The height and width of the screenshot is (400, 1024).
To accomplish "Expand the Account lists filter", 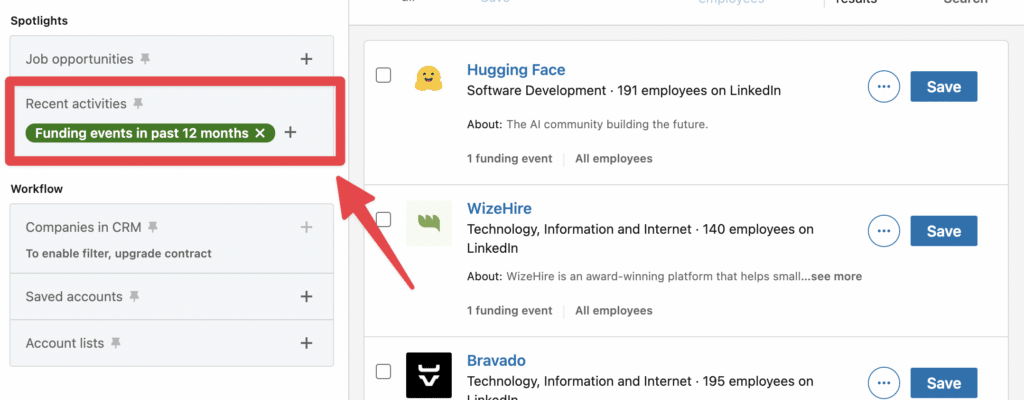I will (306, 343).
